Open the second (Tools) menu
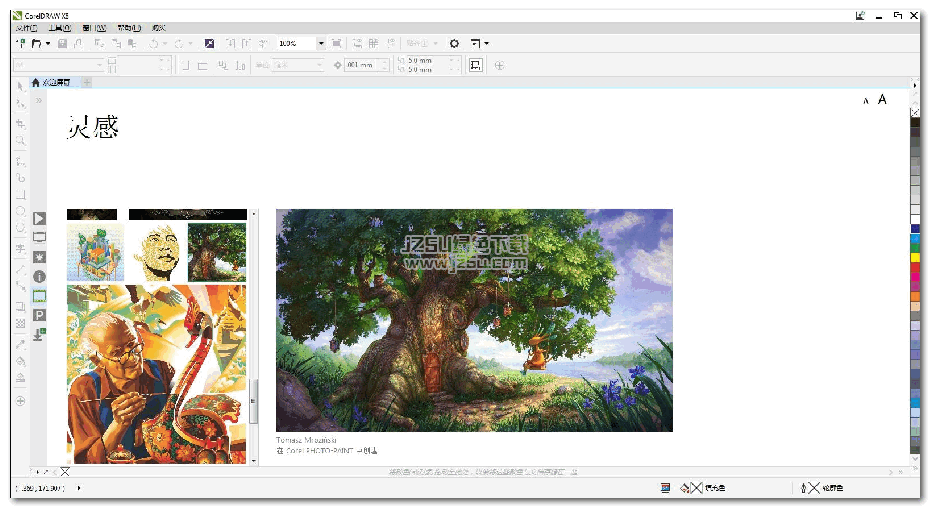 pos(59,28)
